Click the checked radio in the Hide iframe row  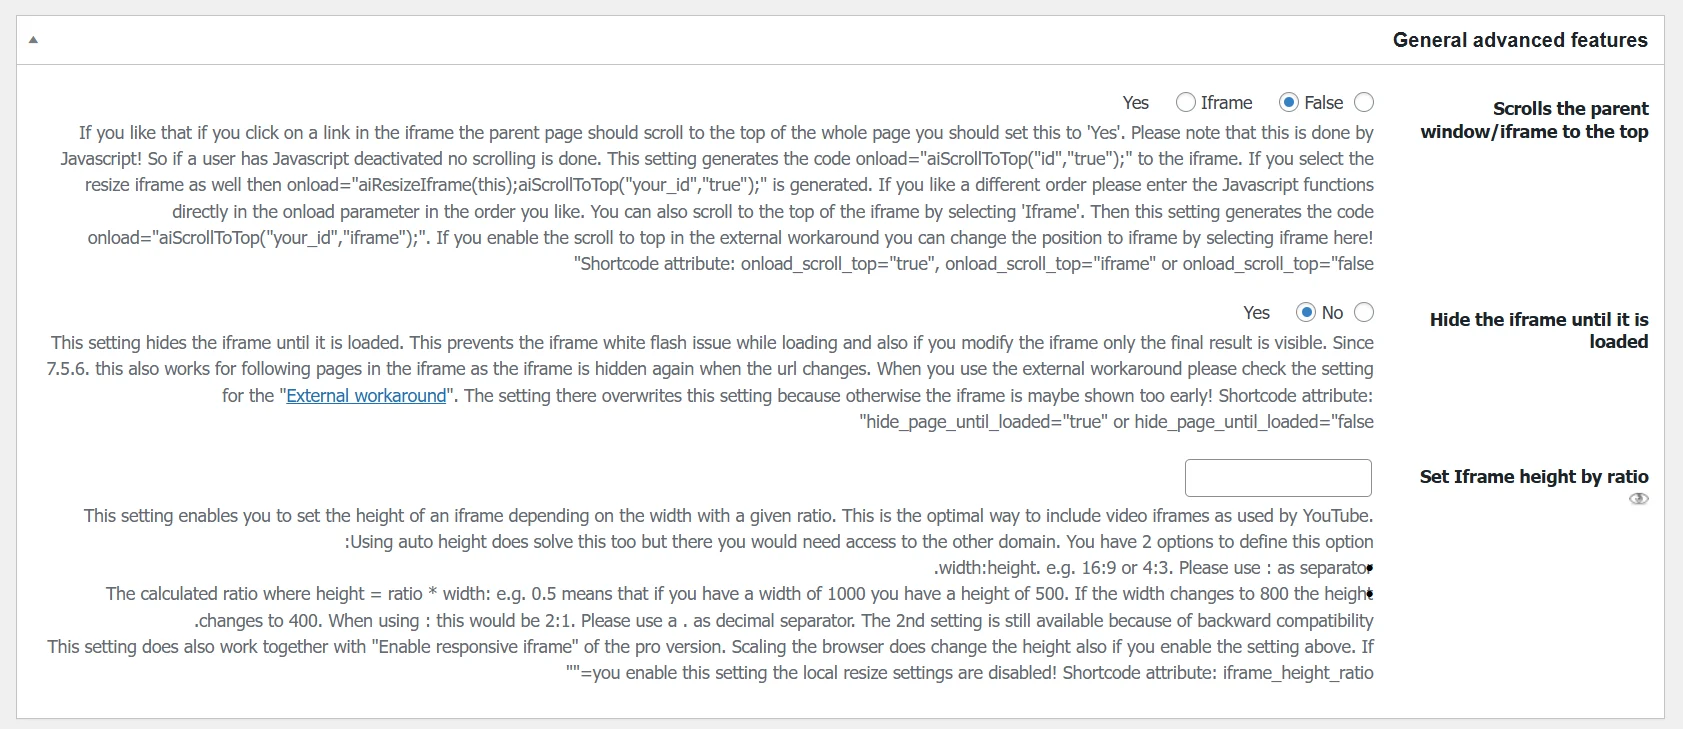pyautogui.click(x=1306, y=312)
